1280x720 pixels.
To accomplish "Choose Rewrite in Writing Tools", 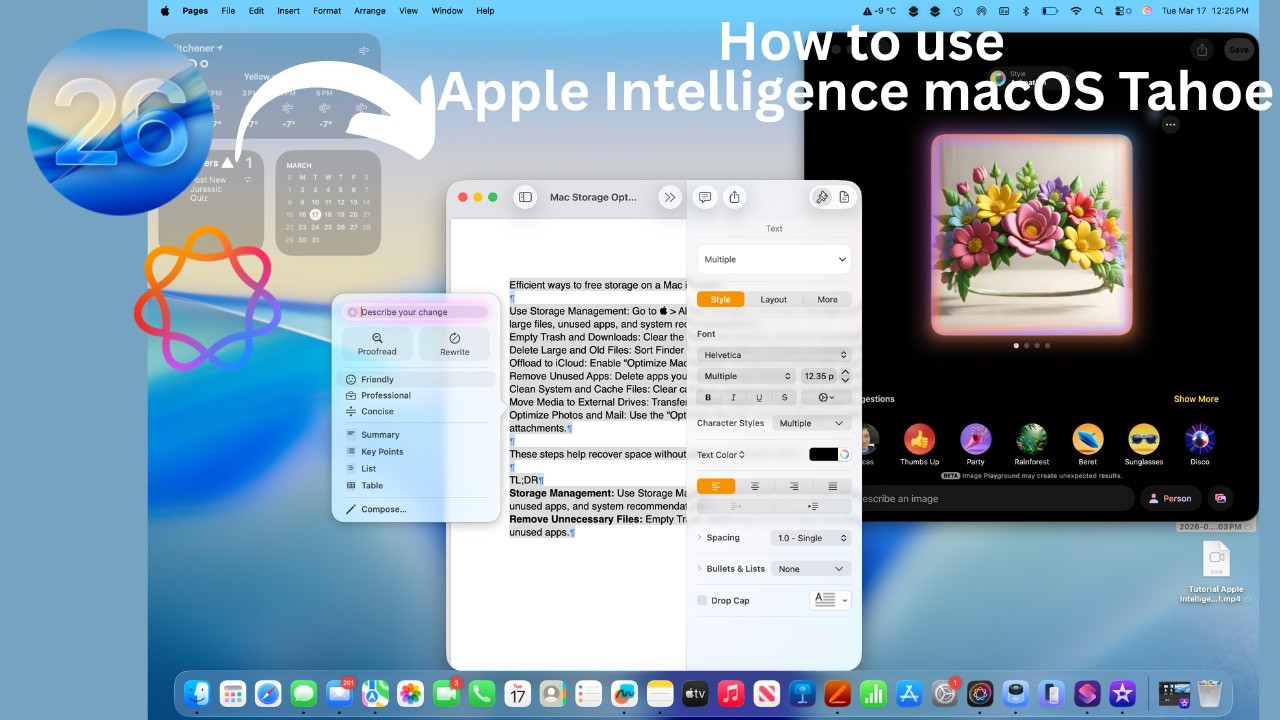I will point(454,344).
